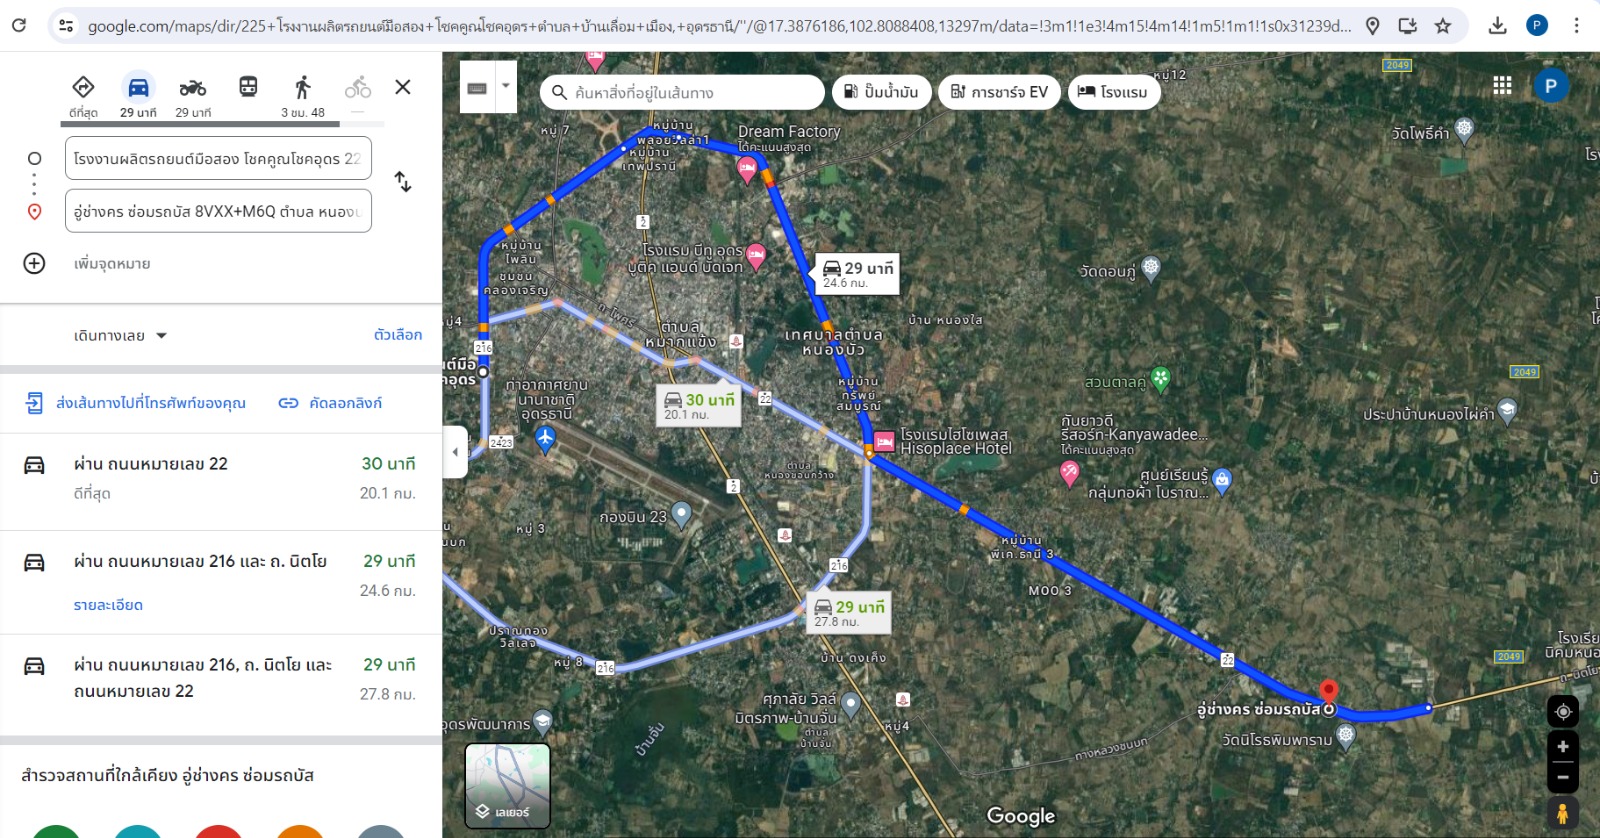
Task: Click the กันยาวดี รีสอร์ท hotel pin
Action: click(1069, 474)
